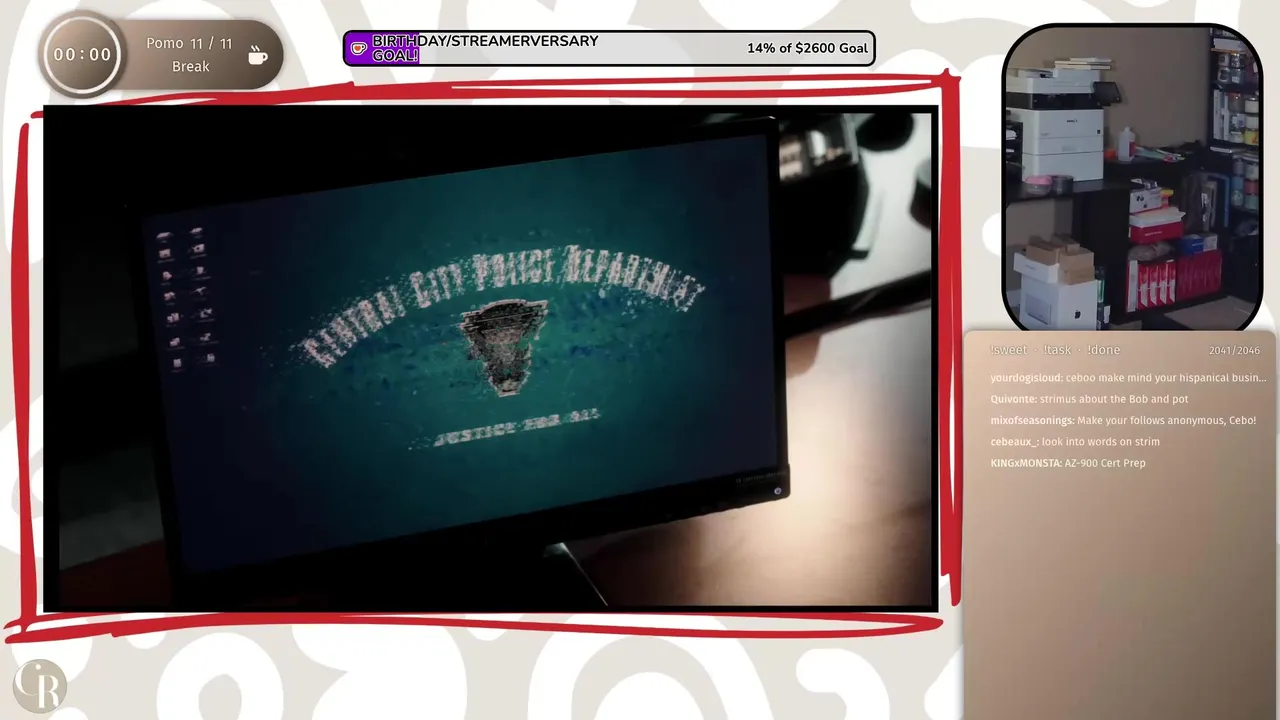Screen dimensions: 1280x720
Task: Click the purple goal heart-cup icon
Action: (358, 48)
